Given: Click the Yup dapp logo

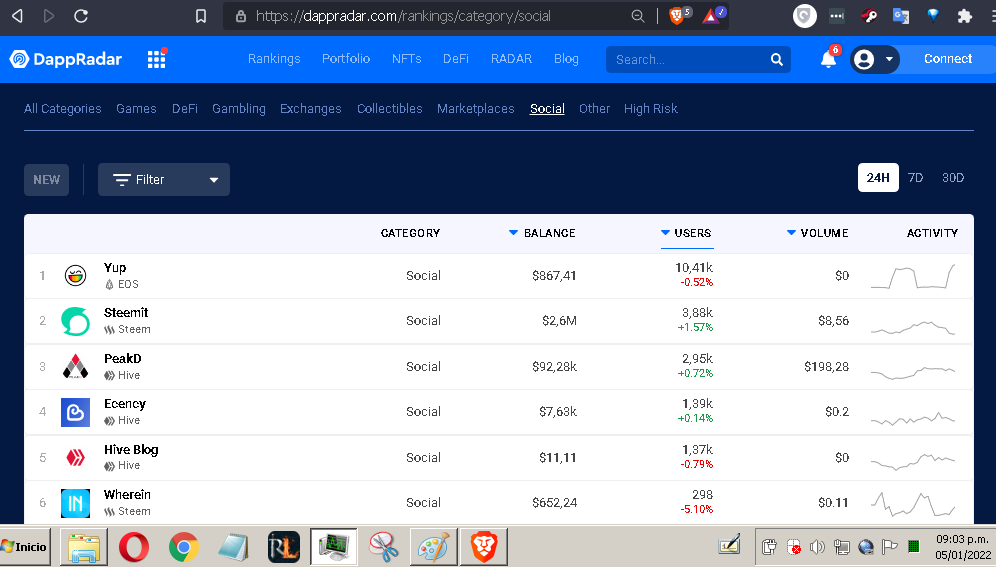Looking at the screenshot, I should (76, 276).
